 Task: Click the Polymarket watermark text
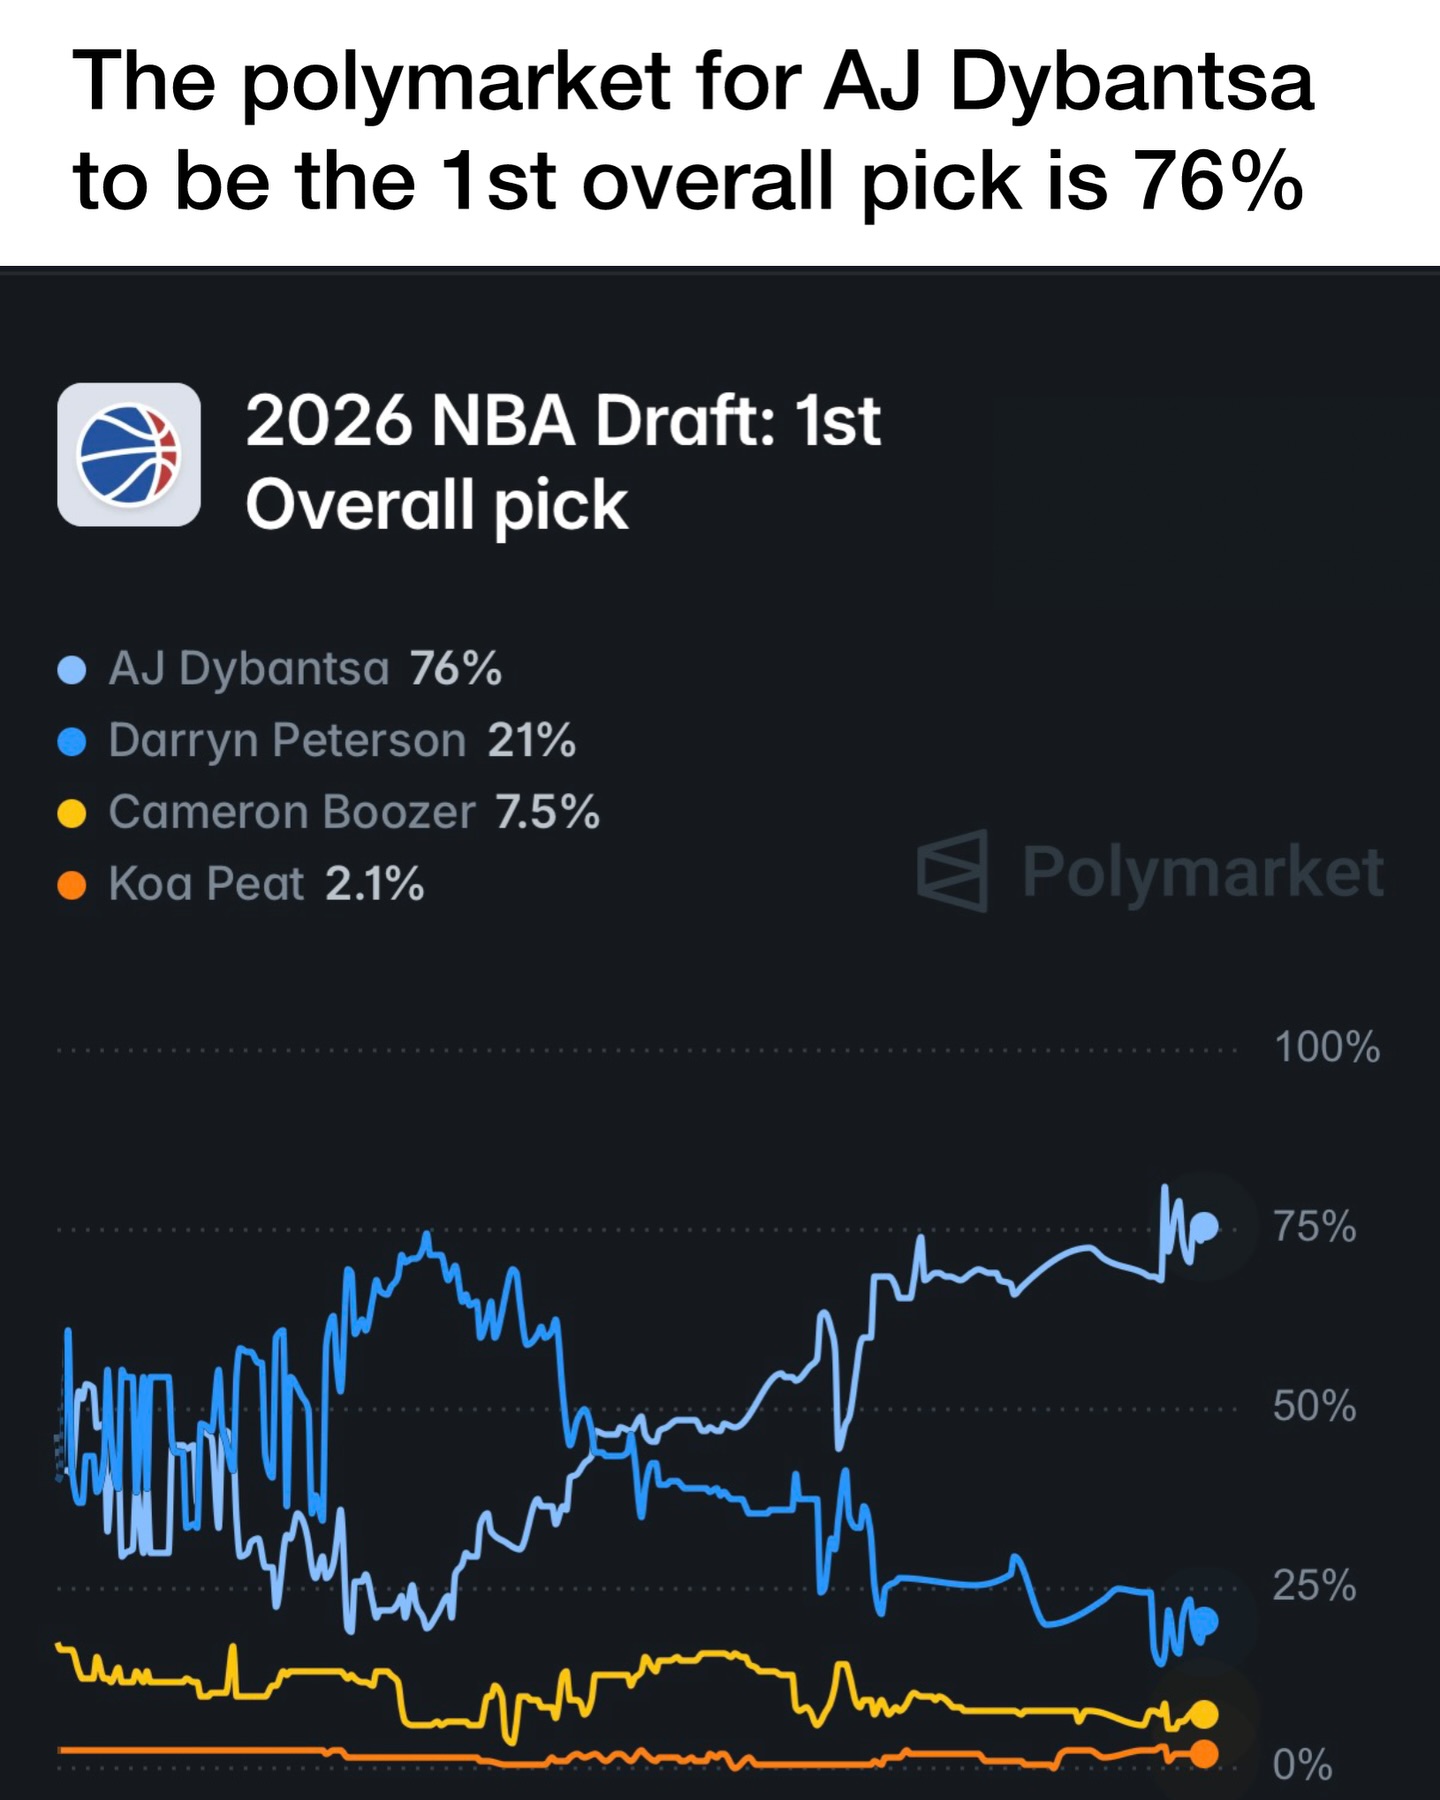tap(1202, 871)
